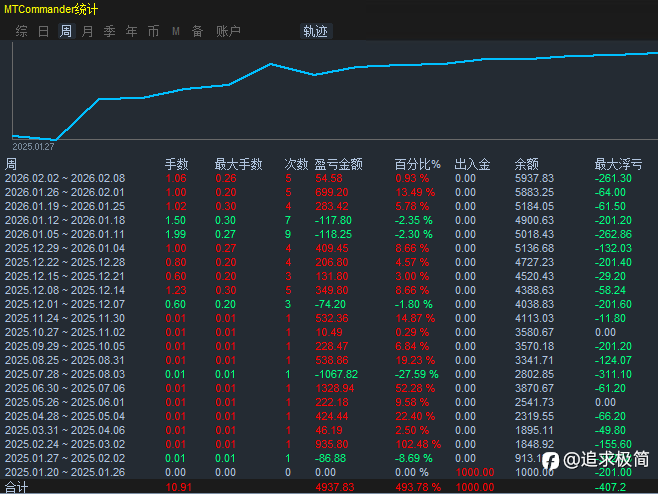
Task: Click the 出入金 column header
Action: [473, 164]
